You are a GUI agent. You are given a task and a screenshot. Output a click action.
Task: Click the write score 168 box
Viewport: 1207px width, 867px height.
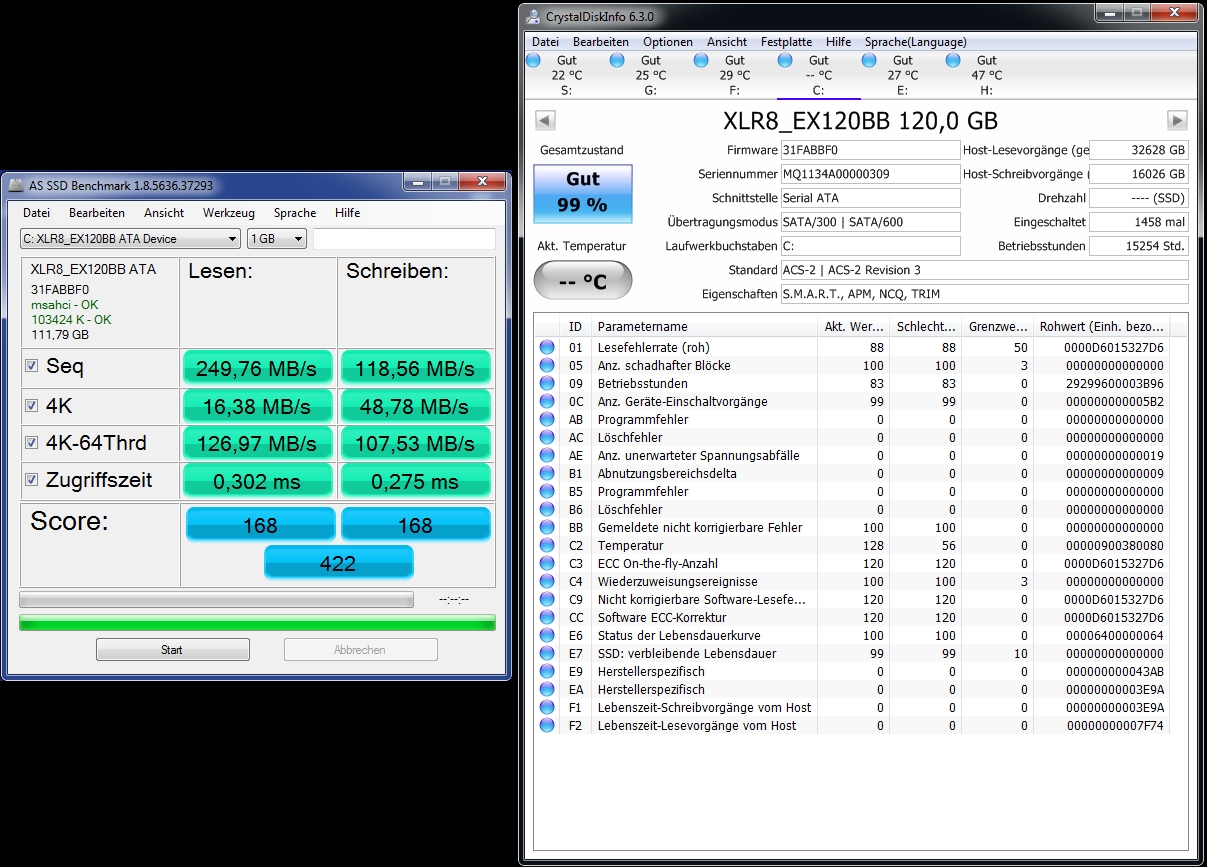click(416, 525)
